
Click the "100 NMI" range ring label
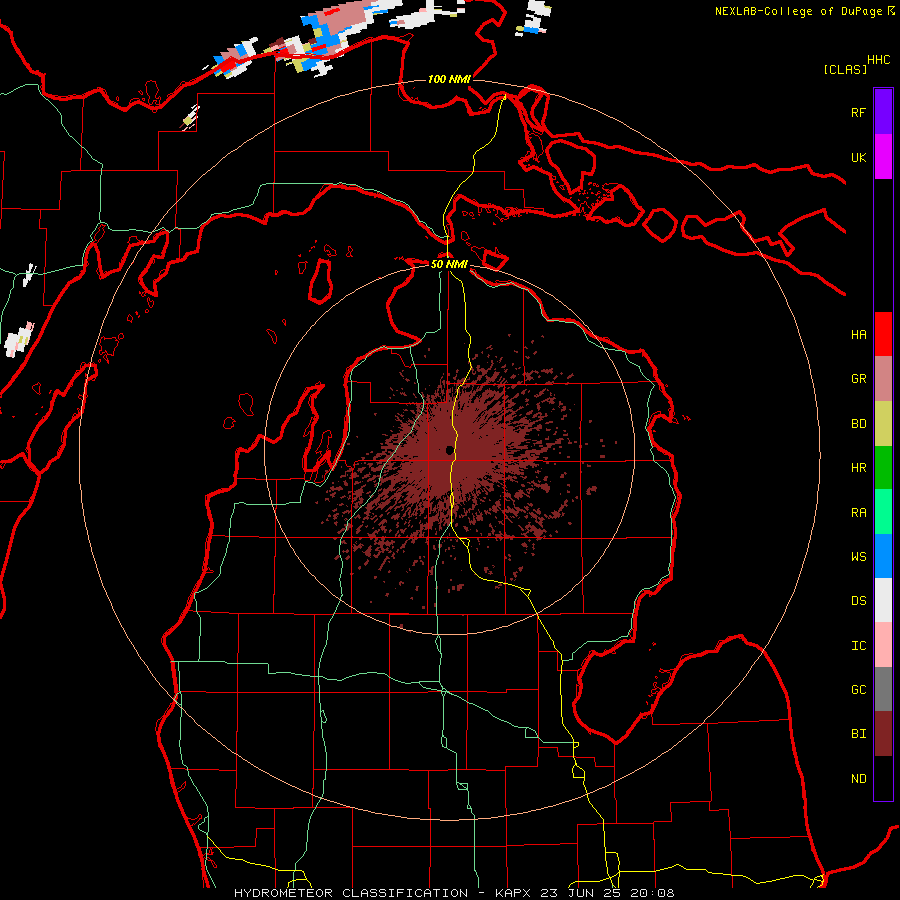point(449,79)
